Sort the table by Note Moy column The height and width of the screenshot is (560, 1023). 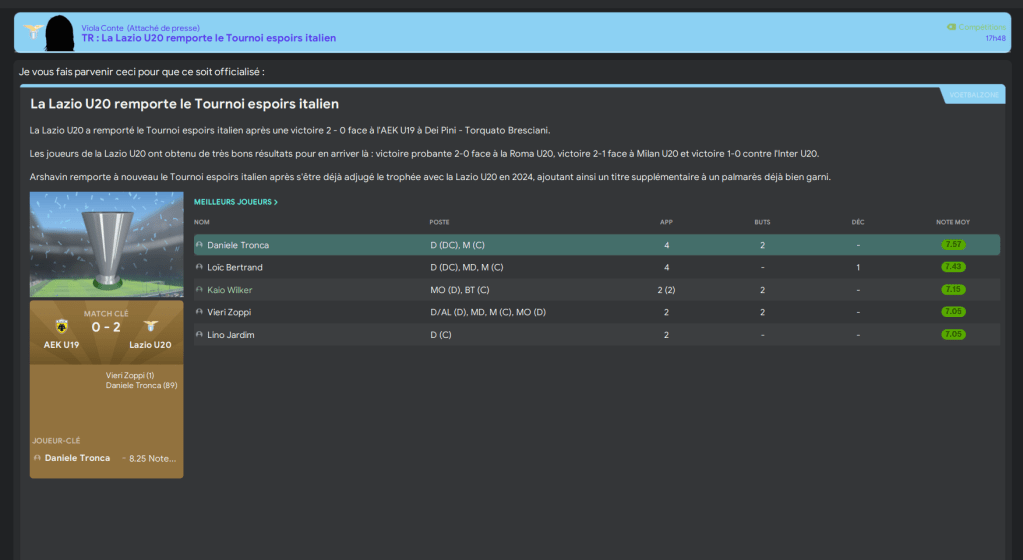click(x=952, y=222)
